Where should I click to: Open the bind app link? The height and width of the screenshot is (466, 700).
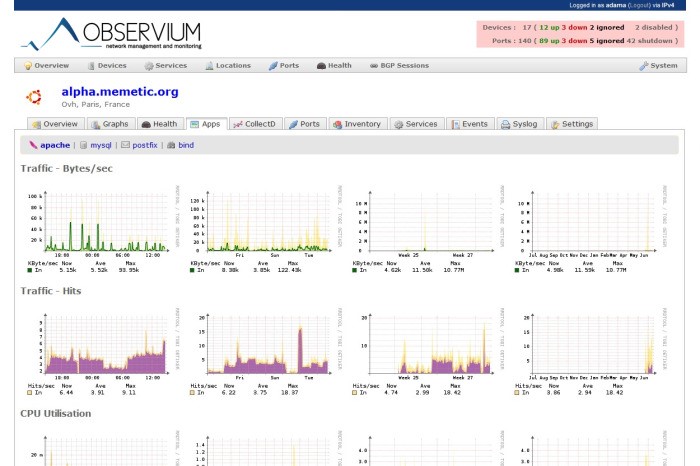tap(186, 145)
